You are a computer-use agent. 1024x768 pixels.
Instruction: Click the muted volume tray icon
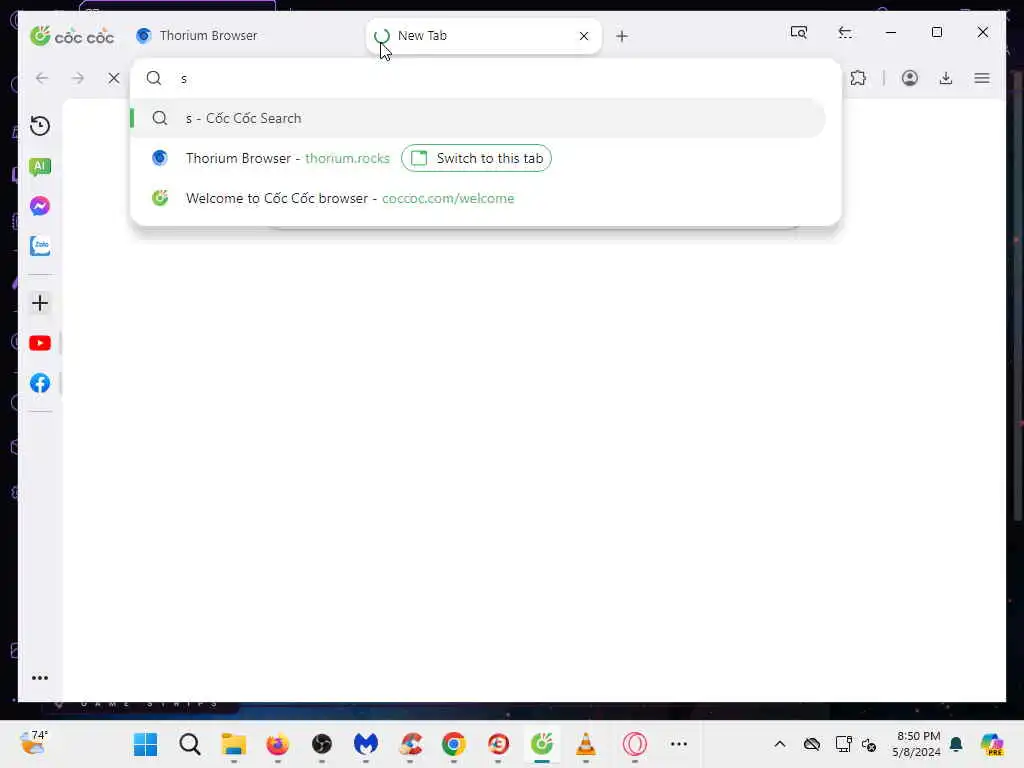(869, 744)
